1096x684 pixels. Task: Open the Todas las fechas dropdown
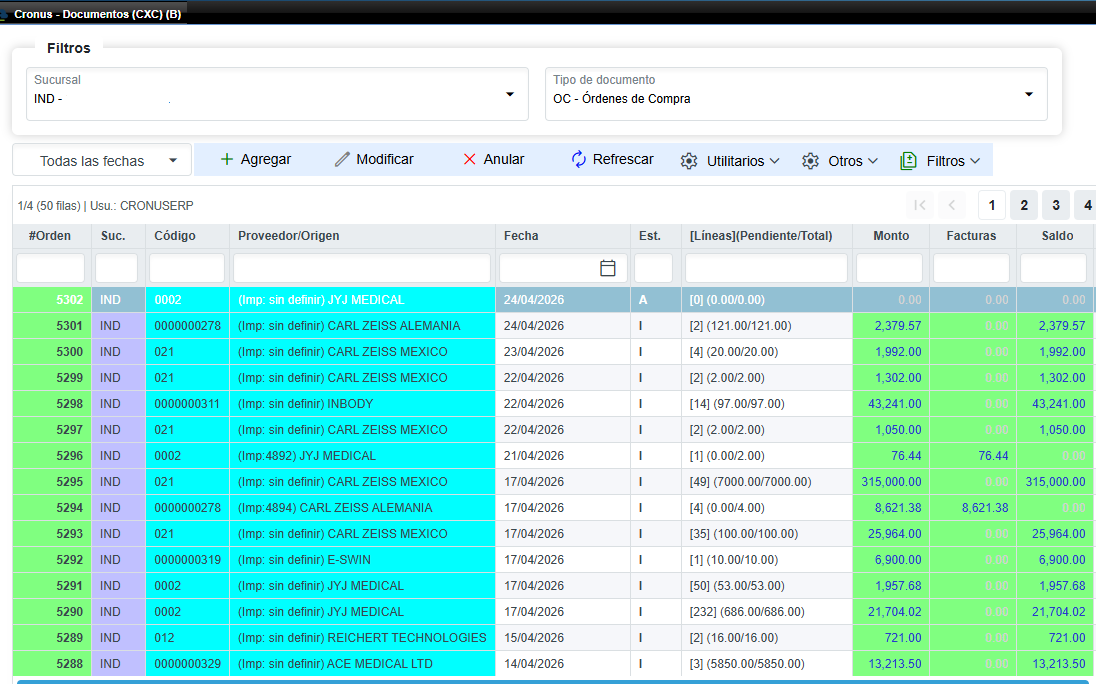pos(102,161)
